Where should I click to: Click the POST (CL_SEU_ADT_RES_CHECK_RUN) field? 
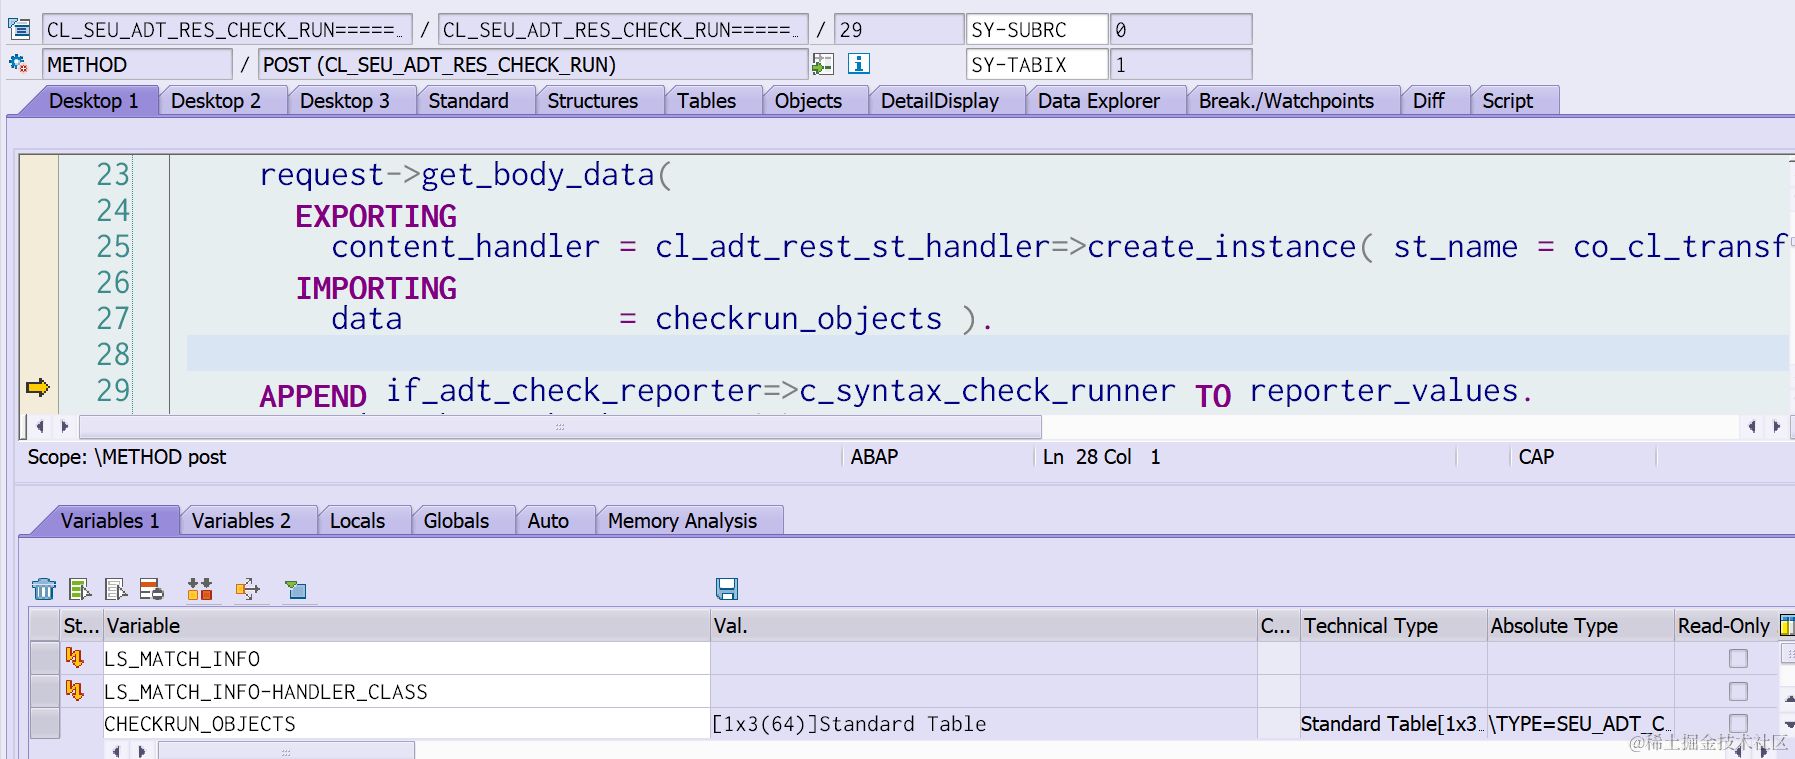click(532, 64)
